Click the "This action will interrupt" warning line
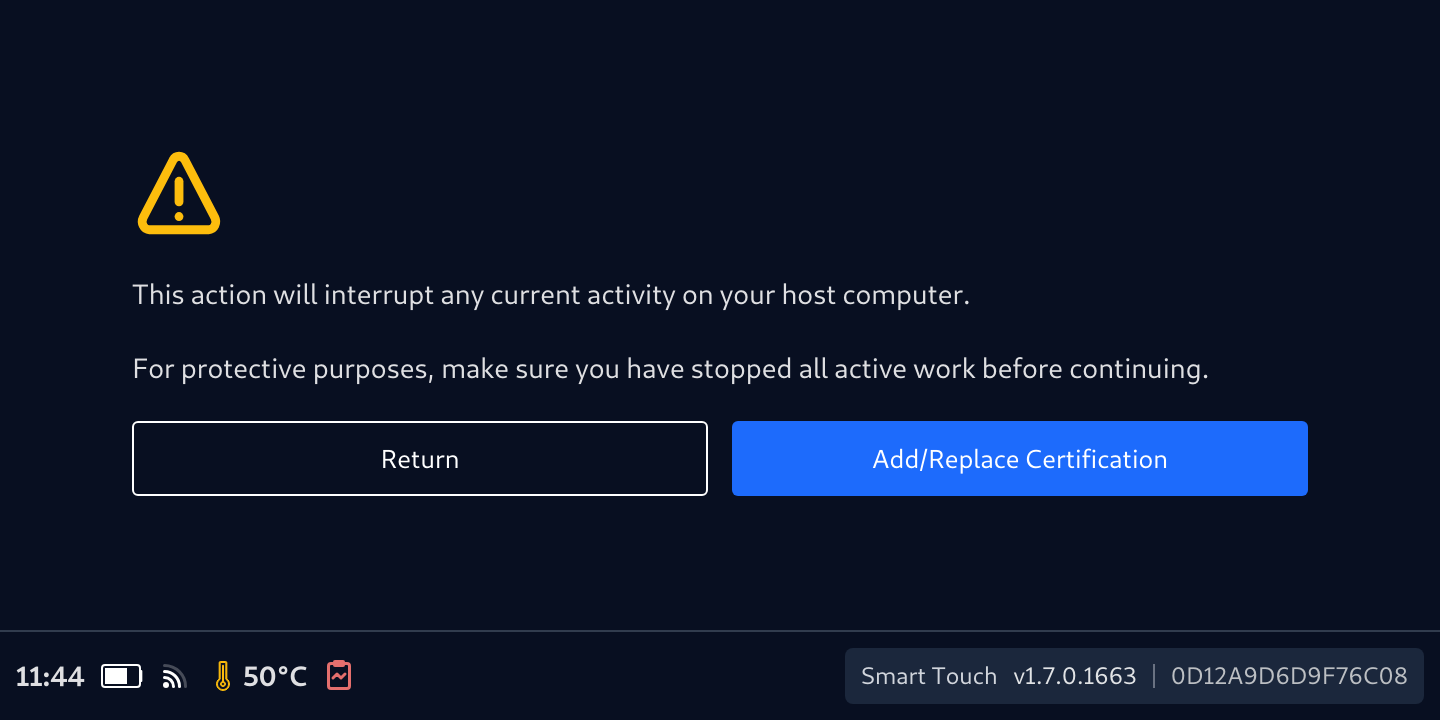Viewport: 1440px width, 720px height. point(551,296)
